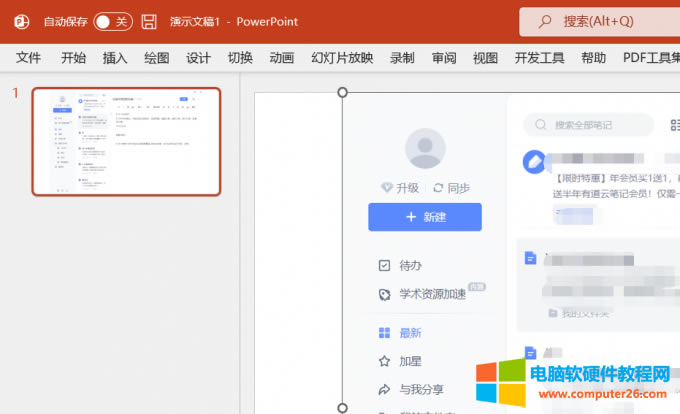Click the blue pen promo note icon

[534, 162]
